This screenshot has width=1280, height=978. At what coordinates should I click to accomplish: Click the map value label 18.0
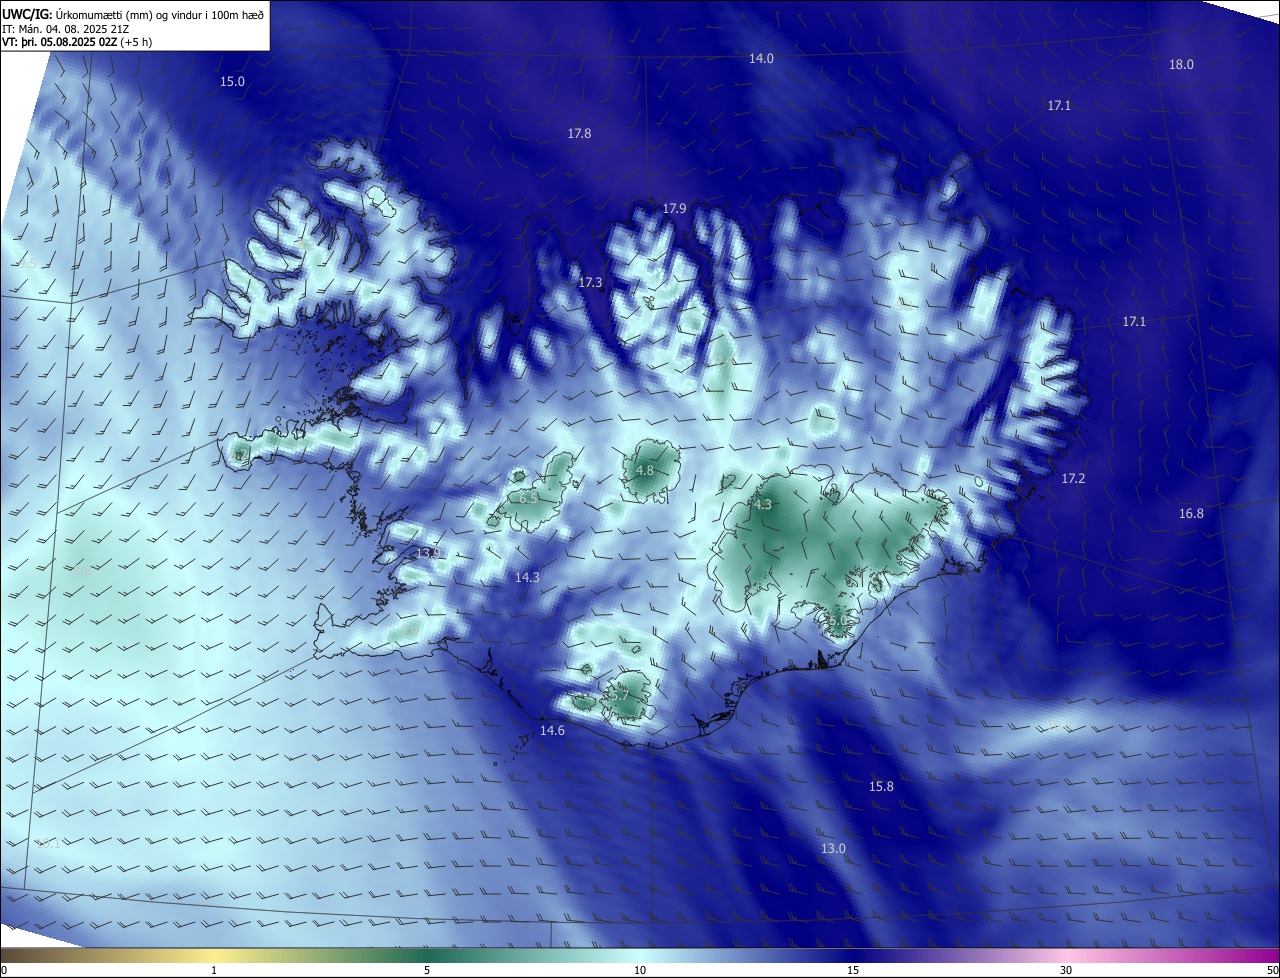pos(1181,65)
